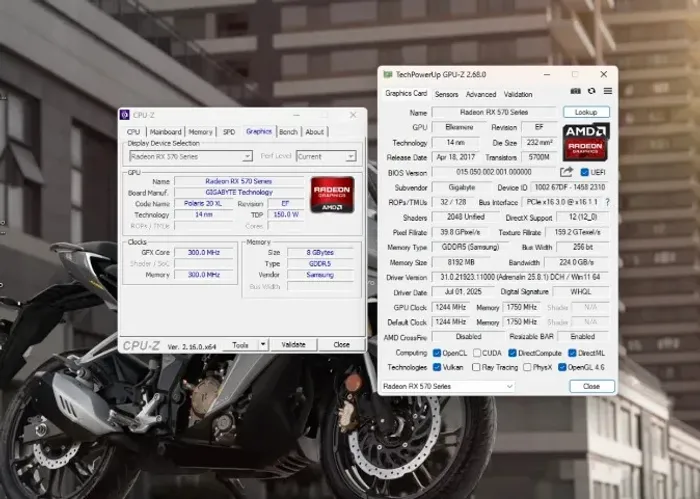700x499 pixels.
Task: Switch to the CPU-Z Memory tab
Action: pos(200,132)
